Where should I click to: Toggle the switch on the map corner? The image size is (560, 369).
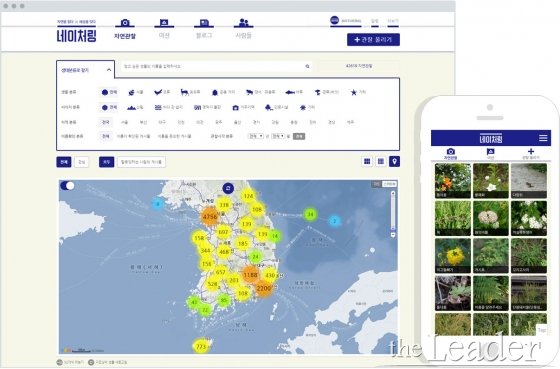(x=67, y=186)
